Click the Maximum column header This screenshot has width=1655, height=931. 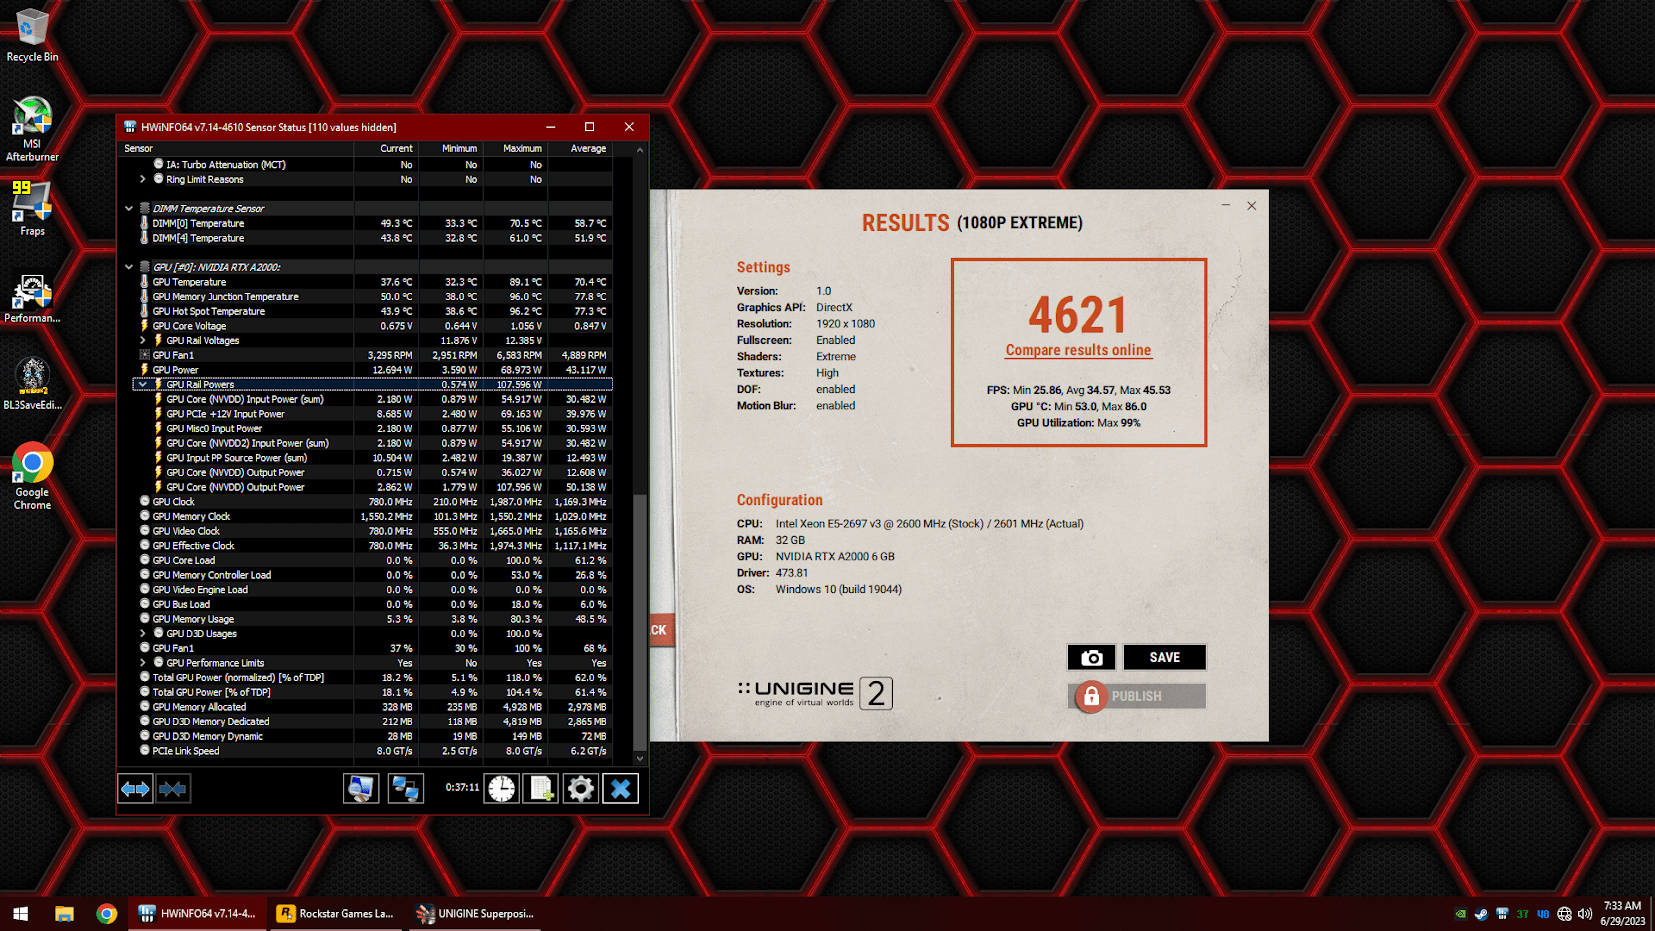click(x=515, y=148)
